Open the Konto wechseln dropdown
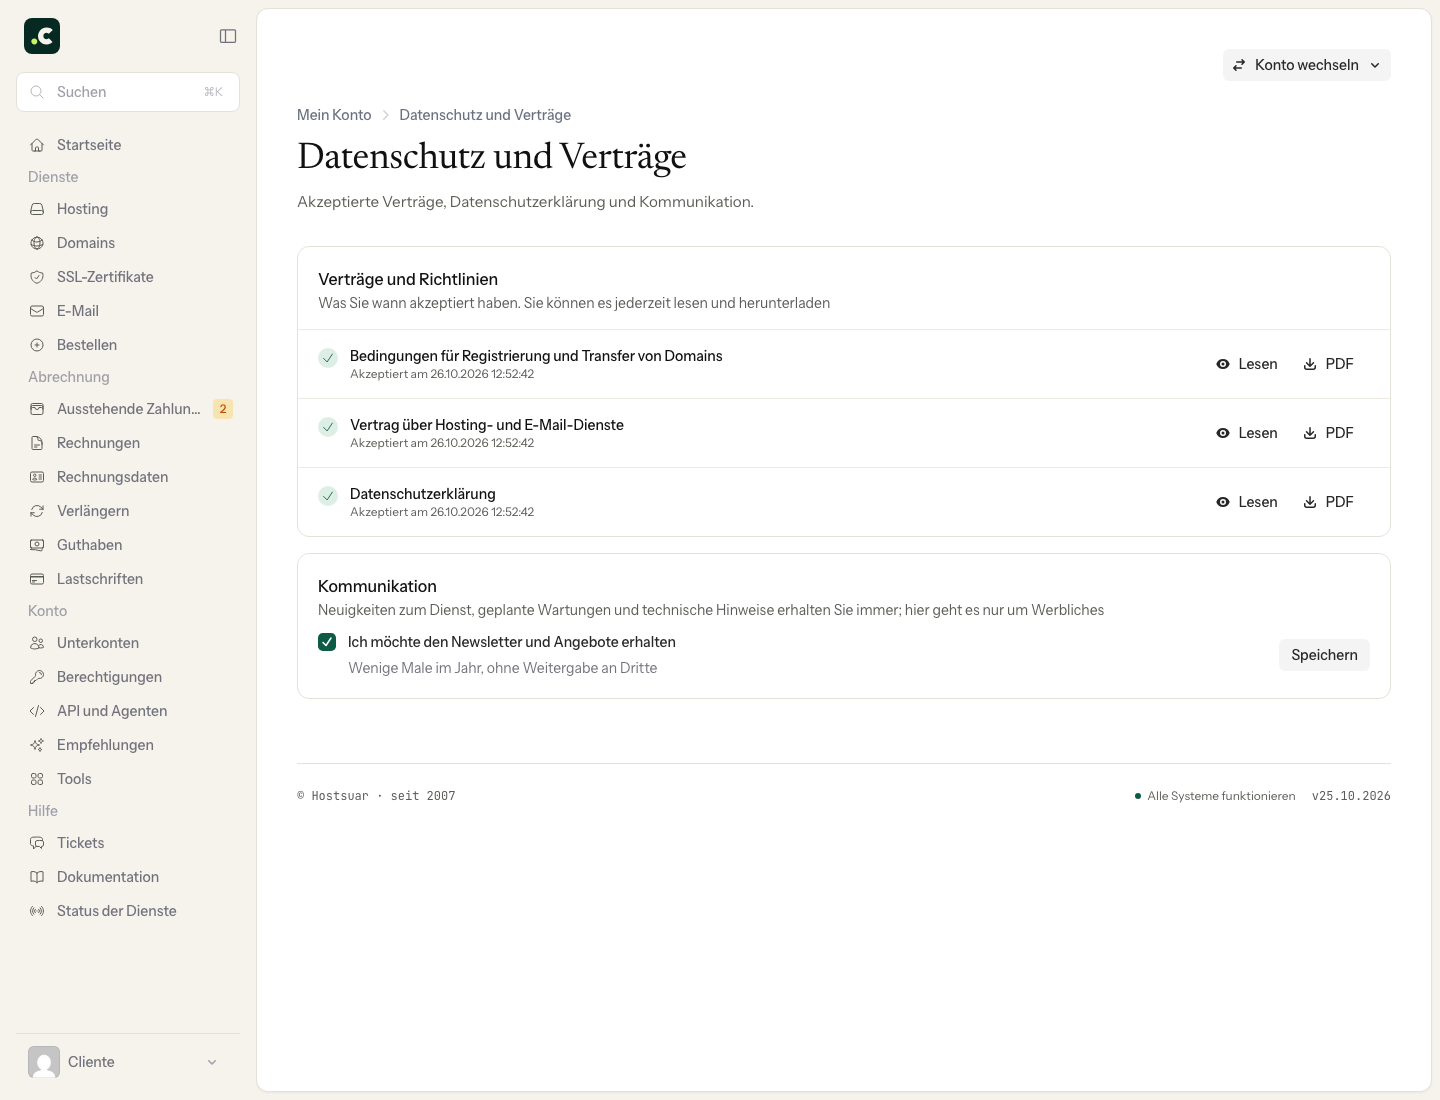The image size is (1440, 1100). point(1306,65)
